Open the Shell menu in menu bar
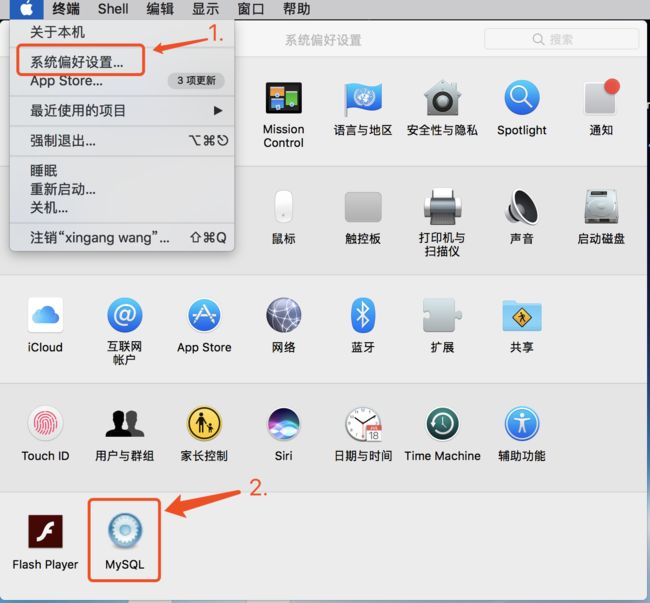The height and width of the screenshot is (603, 650). coord(113,9)
